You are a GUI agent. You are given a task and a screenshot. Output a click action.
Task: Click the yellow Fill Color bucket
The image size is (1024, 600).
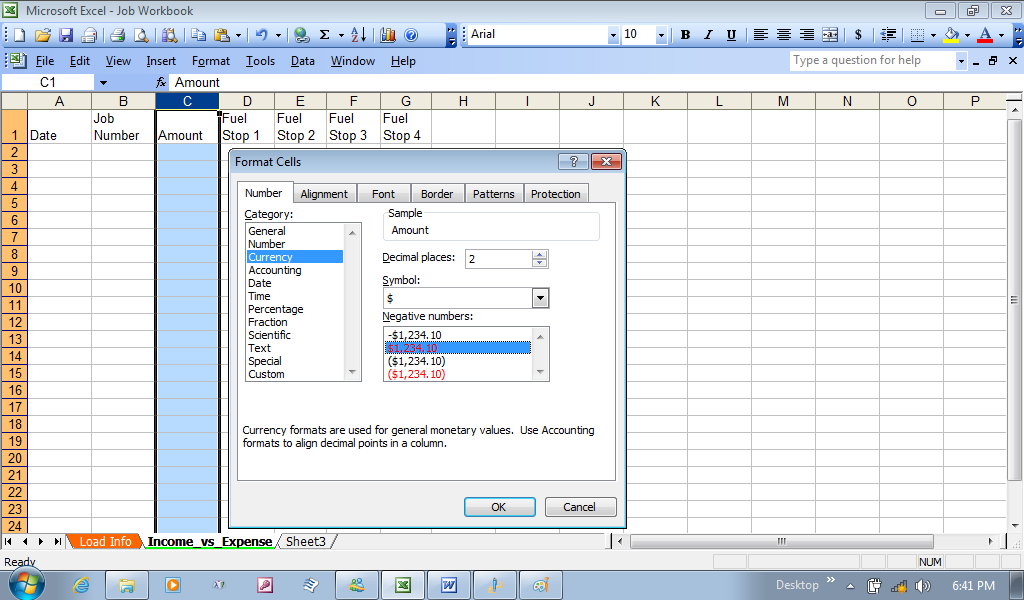[951, 35]
